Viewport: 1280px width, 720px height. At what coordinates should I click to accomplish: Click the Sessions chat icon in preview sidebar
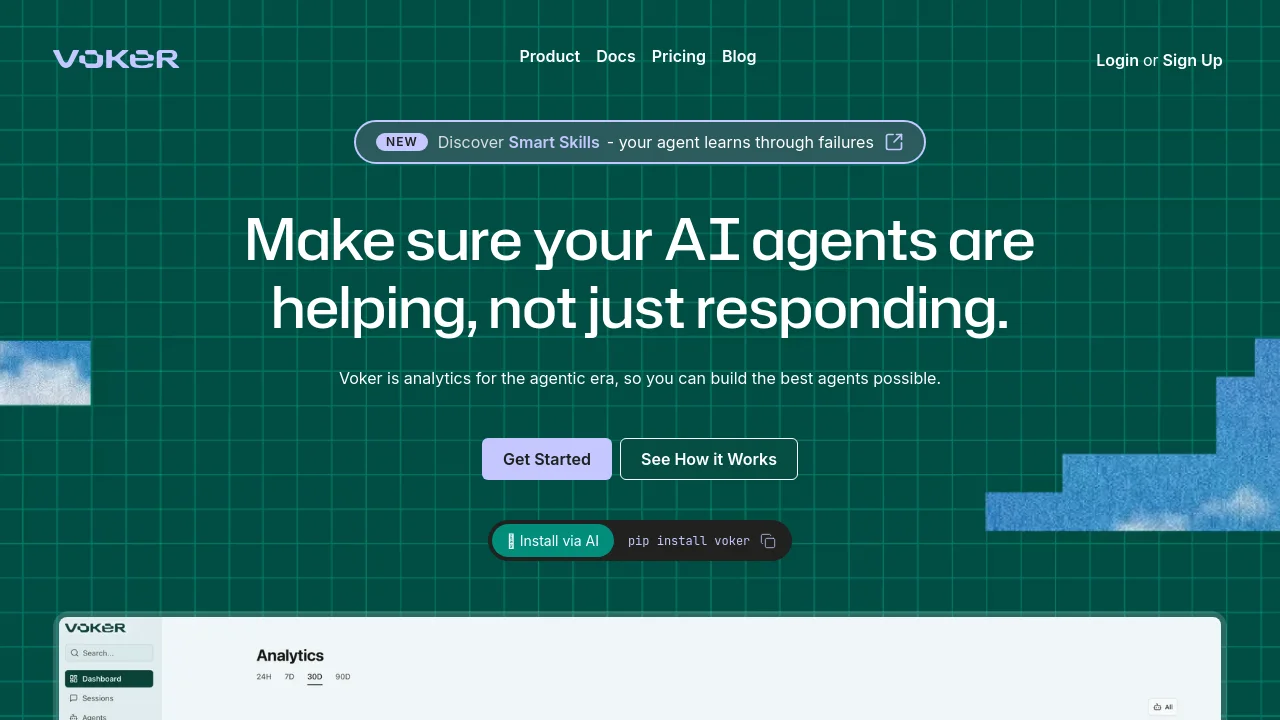coord(74,698)
